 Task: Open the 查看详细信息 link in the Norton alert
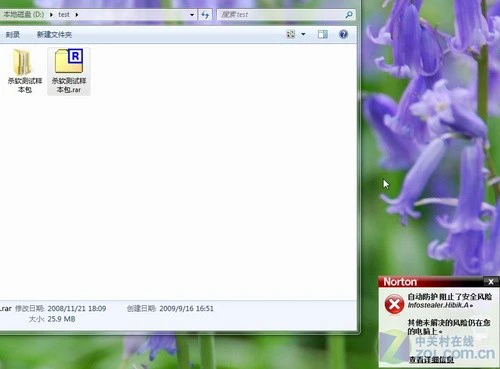pyautogui.click(x=431, y=360)
